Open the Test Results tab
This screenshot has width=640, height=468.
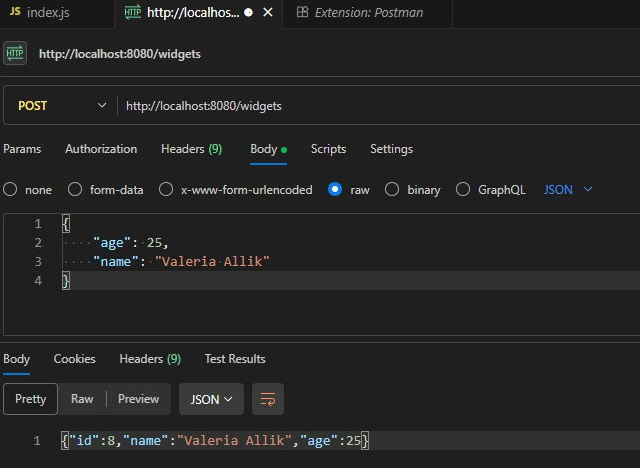pos(235,359)
